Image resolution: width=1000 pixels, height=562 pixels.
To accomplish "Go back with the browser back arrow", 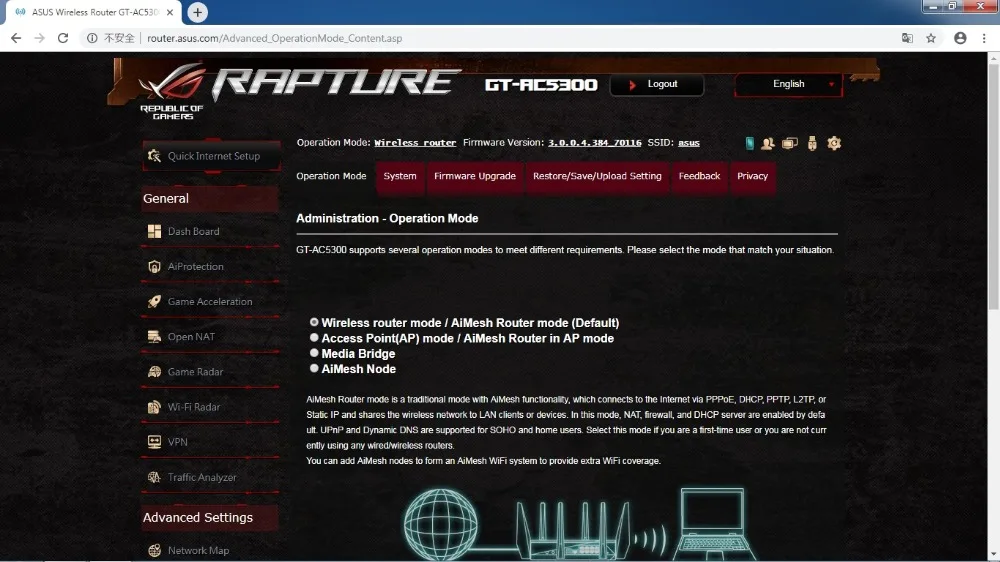I will tap(16, 38).
